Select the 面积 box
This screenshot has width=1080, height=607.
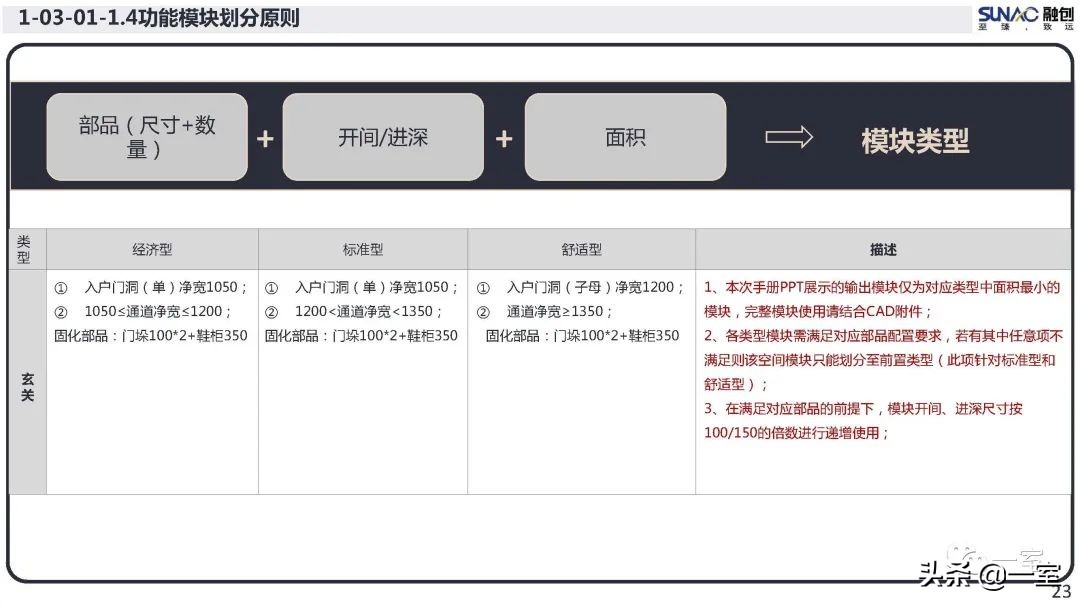point(625,137)
